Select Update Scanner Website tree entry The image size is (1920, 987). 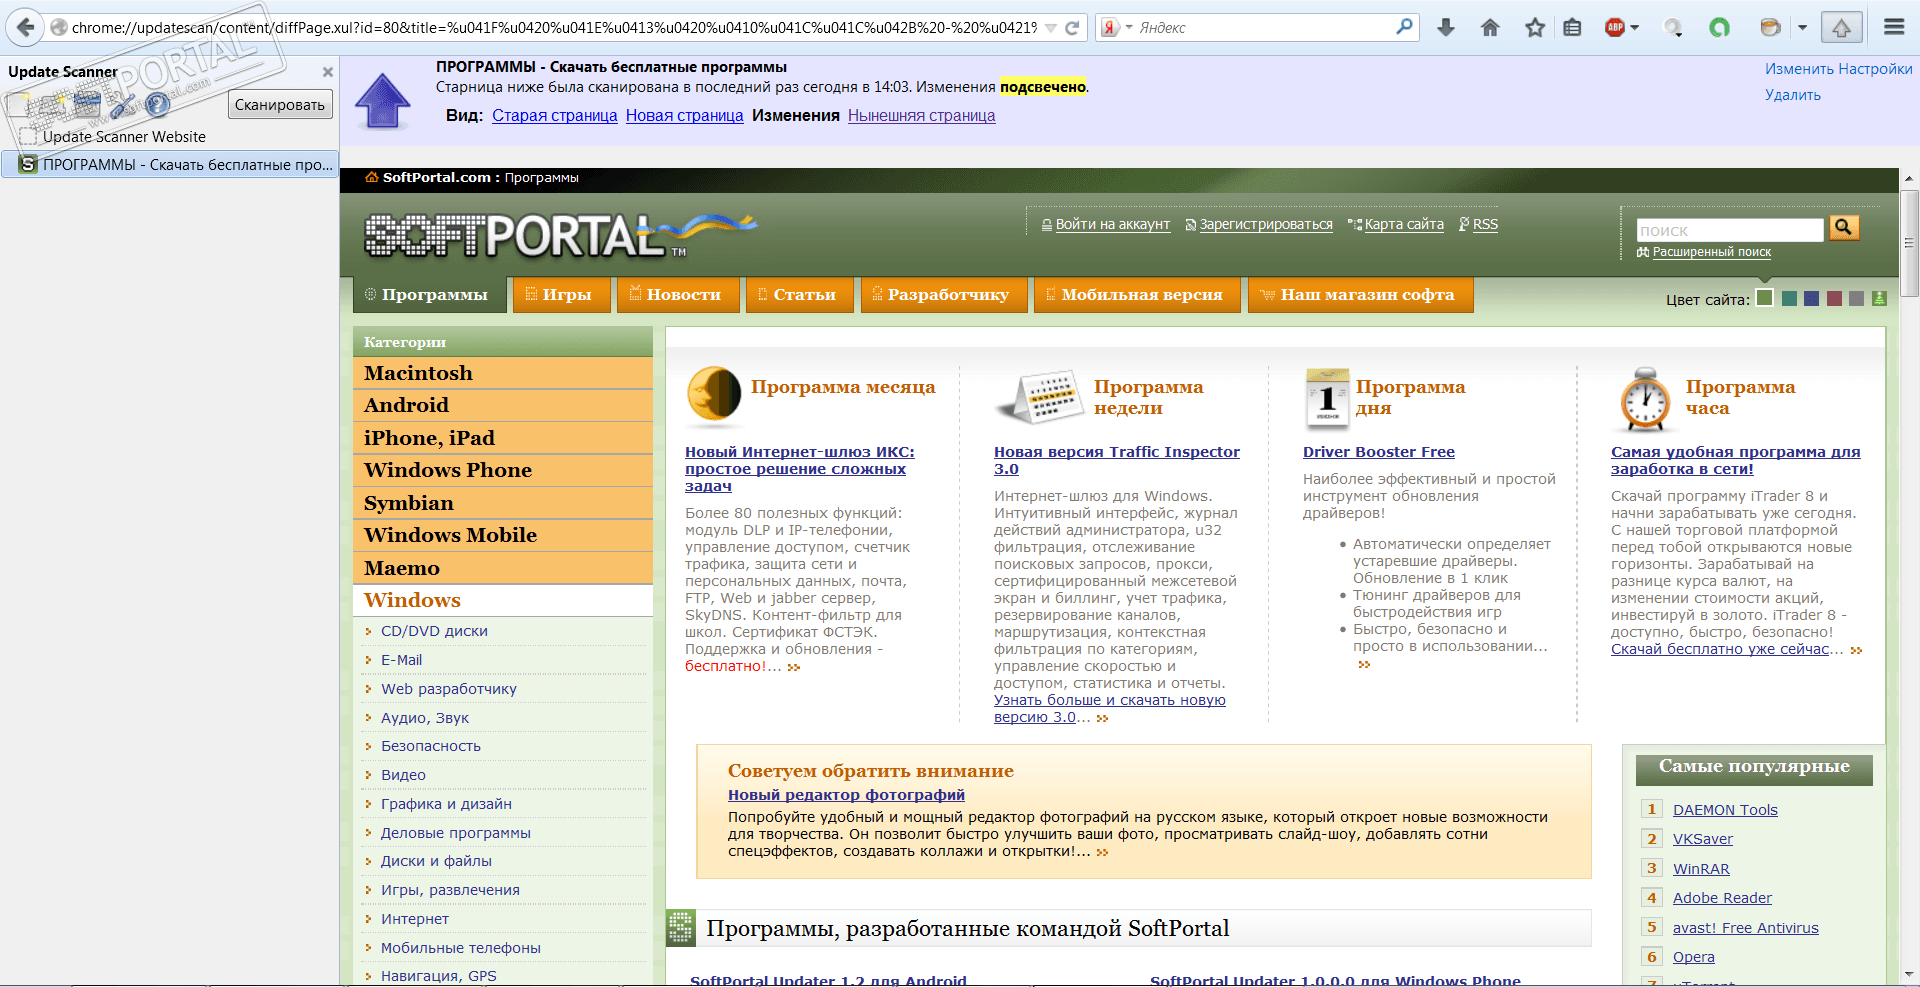pyautogui.click(x=124, y=137)
